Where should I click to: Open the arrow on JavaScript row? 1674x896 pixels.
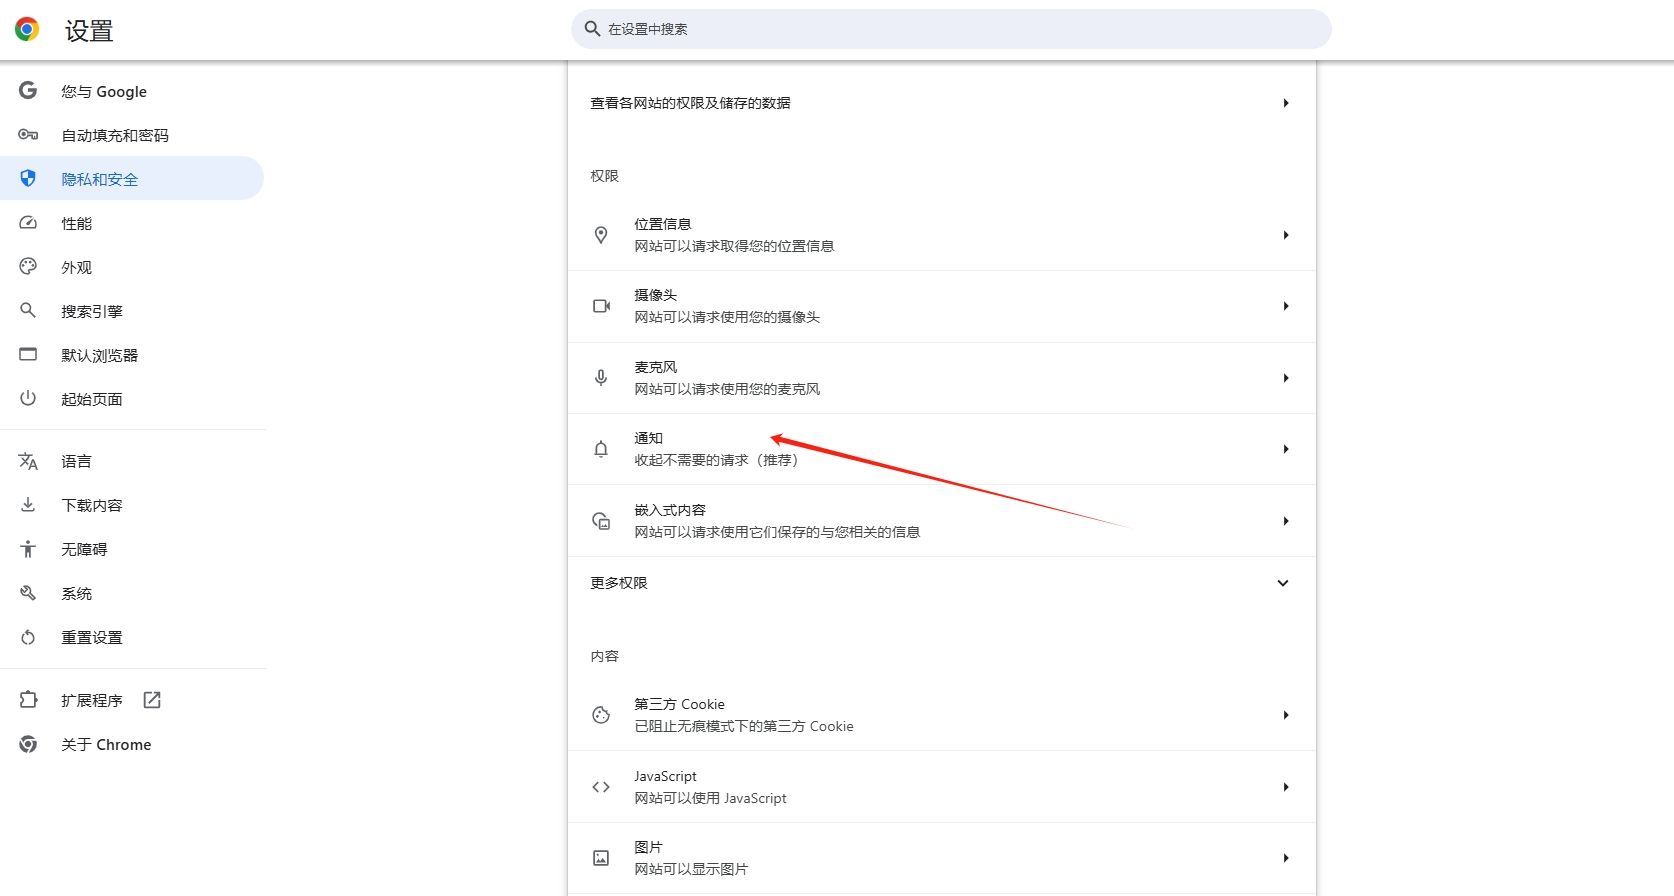[x=1286, y=787]
